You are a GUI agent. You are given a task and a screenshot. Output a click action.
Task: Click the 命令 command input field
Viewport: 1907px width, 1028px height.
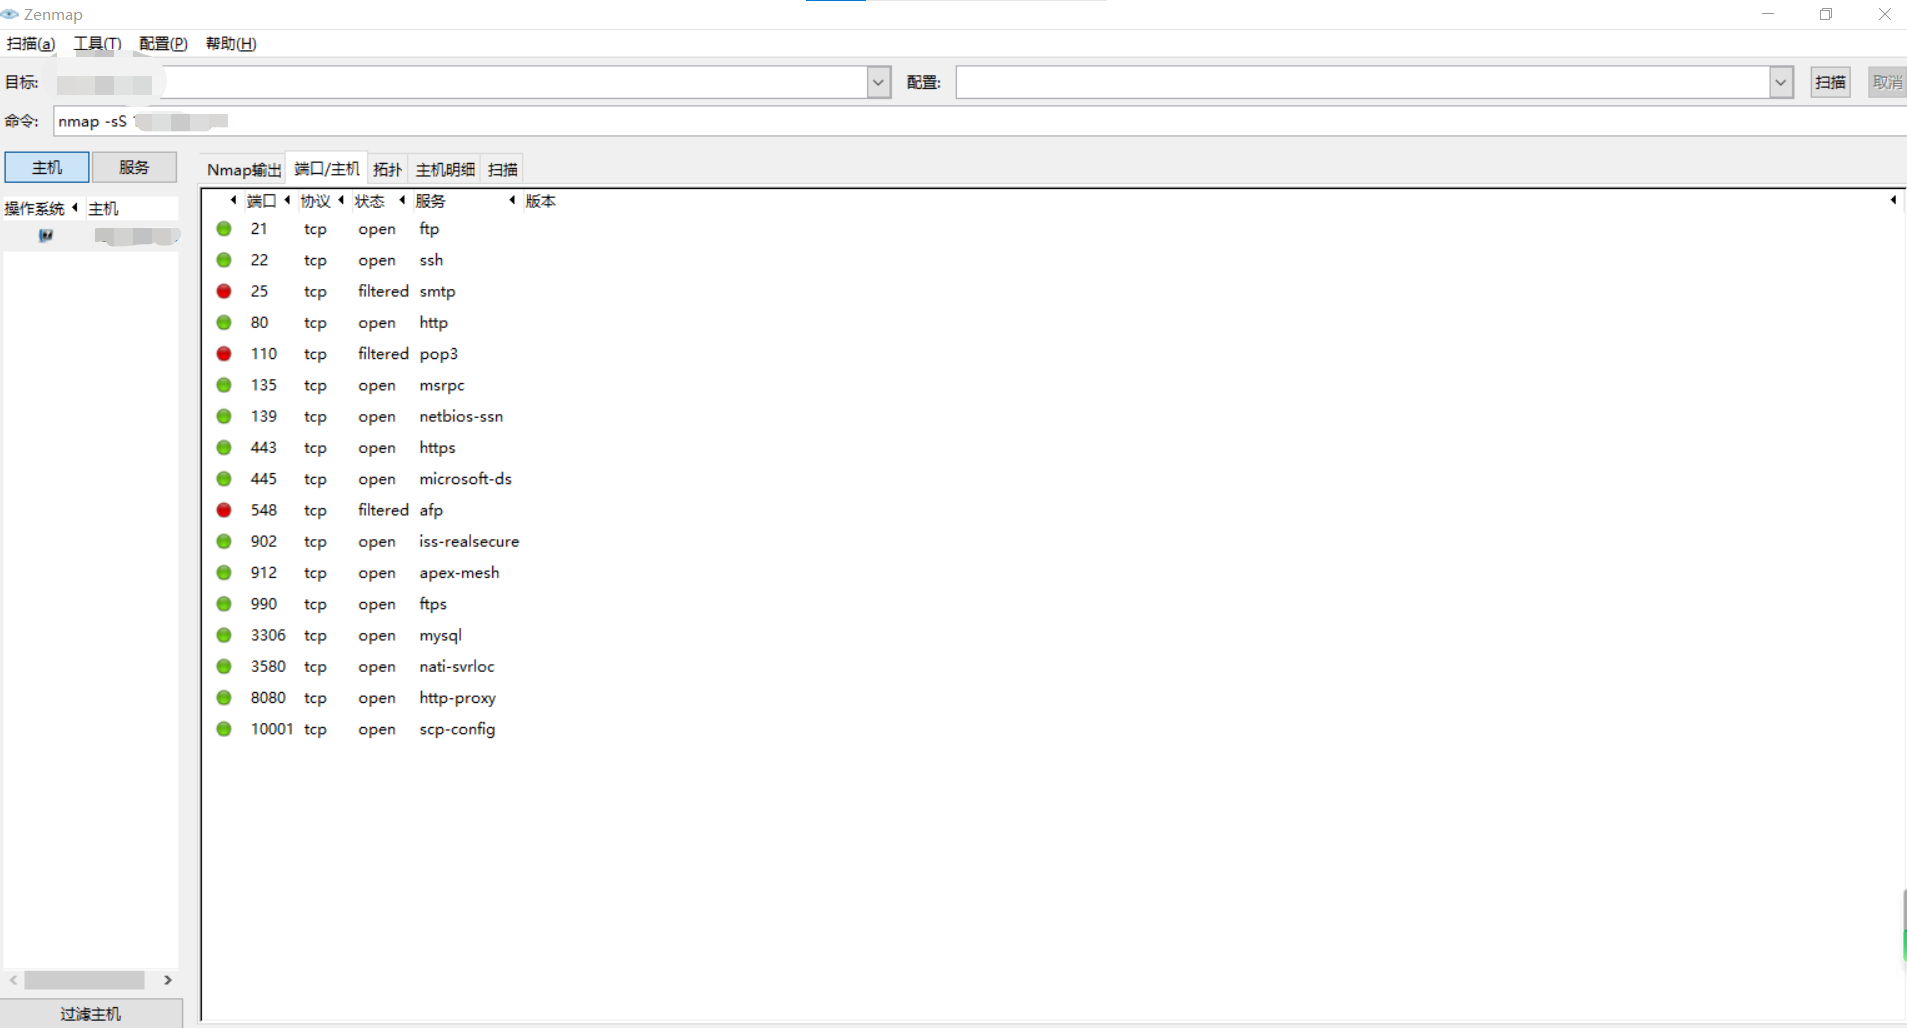(x=980, y=121)
